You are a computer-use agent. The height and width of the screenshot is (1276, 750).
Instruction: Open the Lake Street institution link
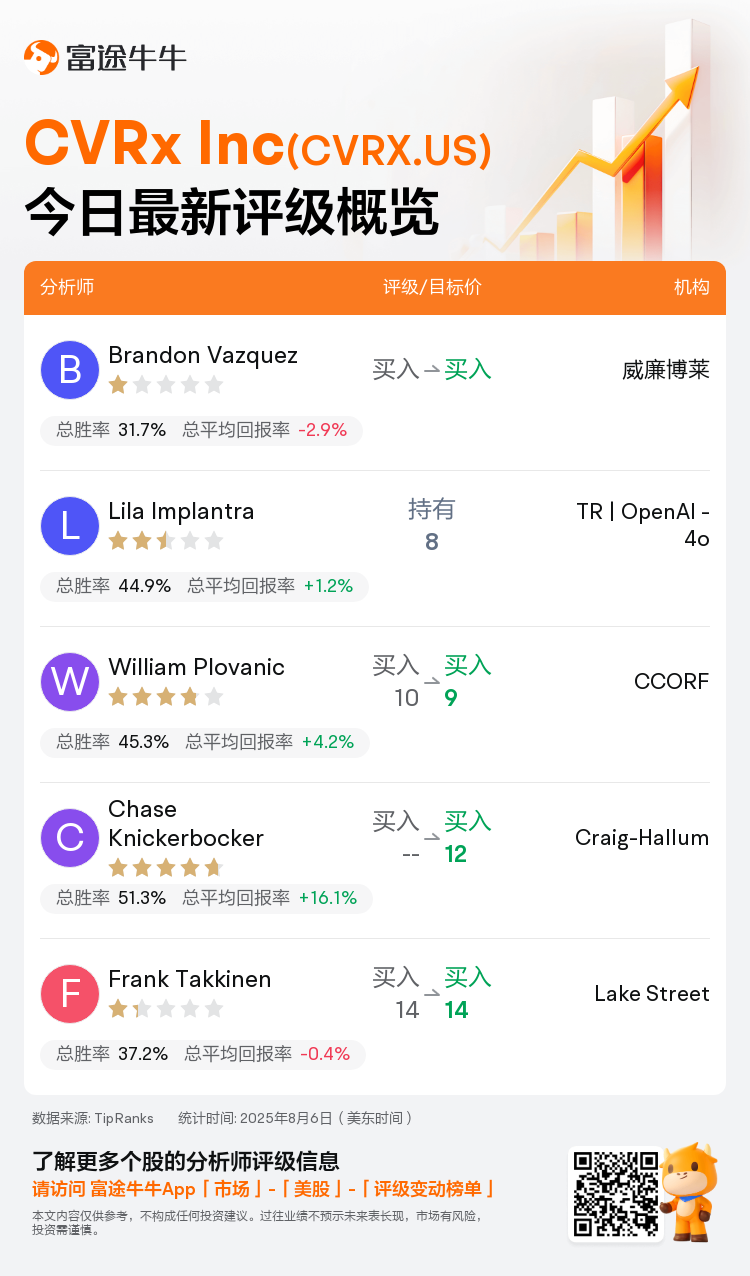tap(652, 993)
